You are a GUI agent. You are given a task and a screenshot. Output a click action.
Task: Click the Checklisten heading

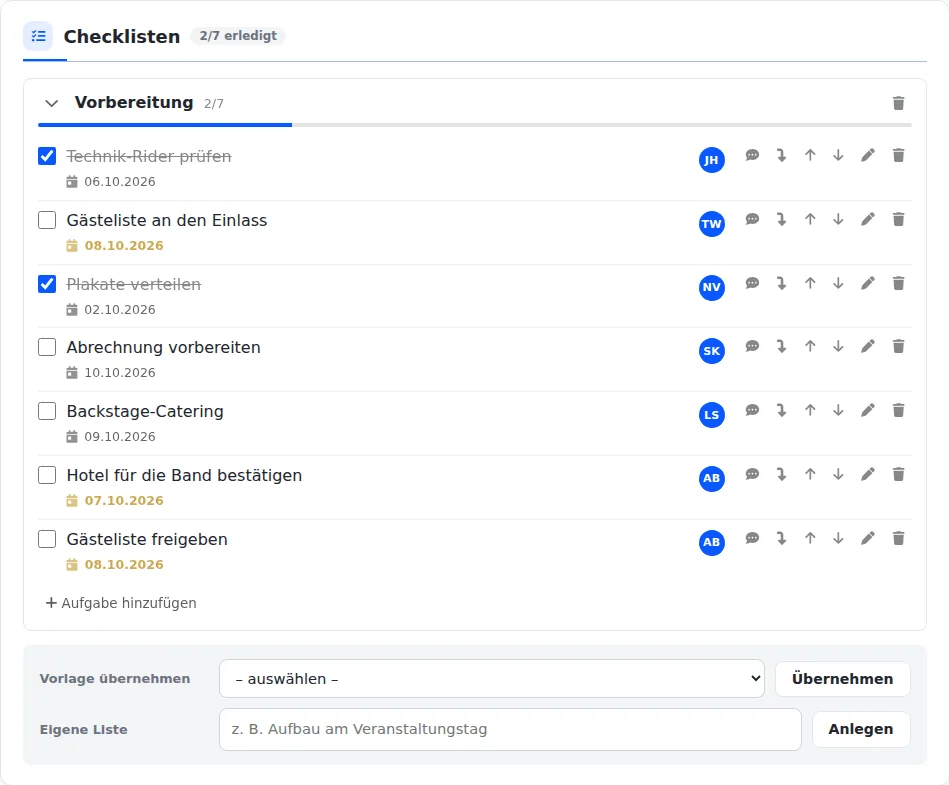[122, 36]
